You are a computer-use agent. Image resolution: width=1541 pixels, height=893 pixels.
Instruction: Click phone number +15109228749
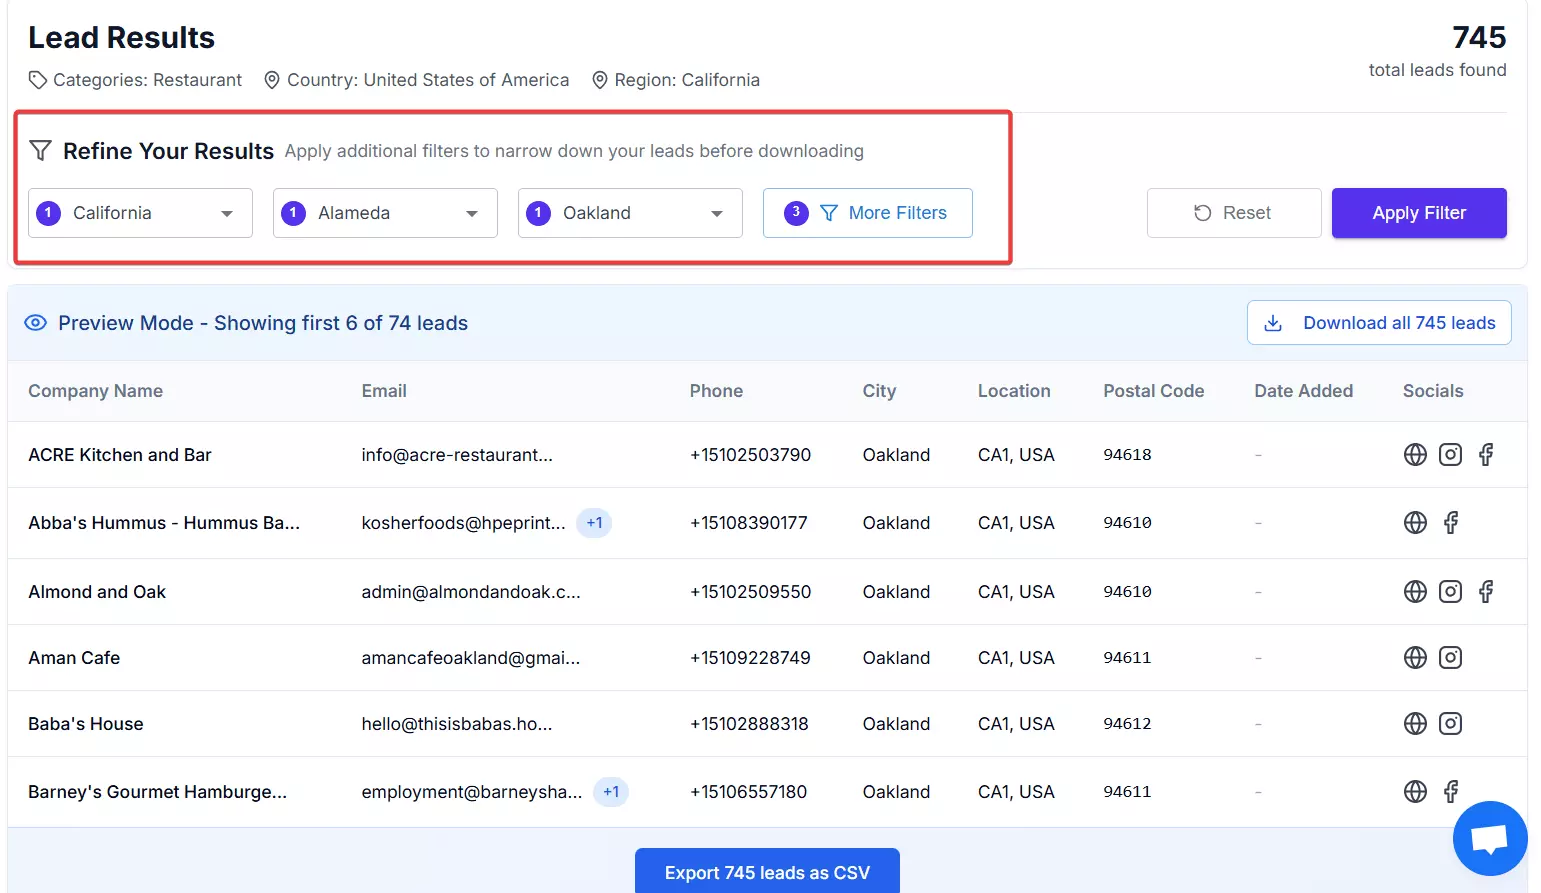(750, 658)
